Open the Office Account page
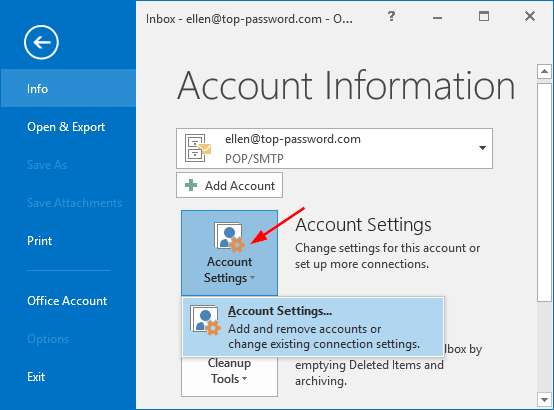The height and width of the screenshot is (410, 554). point(67,301)
